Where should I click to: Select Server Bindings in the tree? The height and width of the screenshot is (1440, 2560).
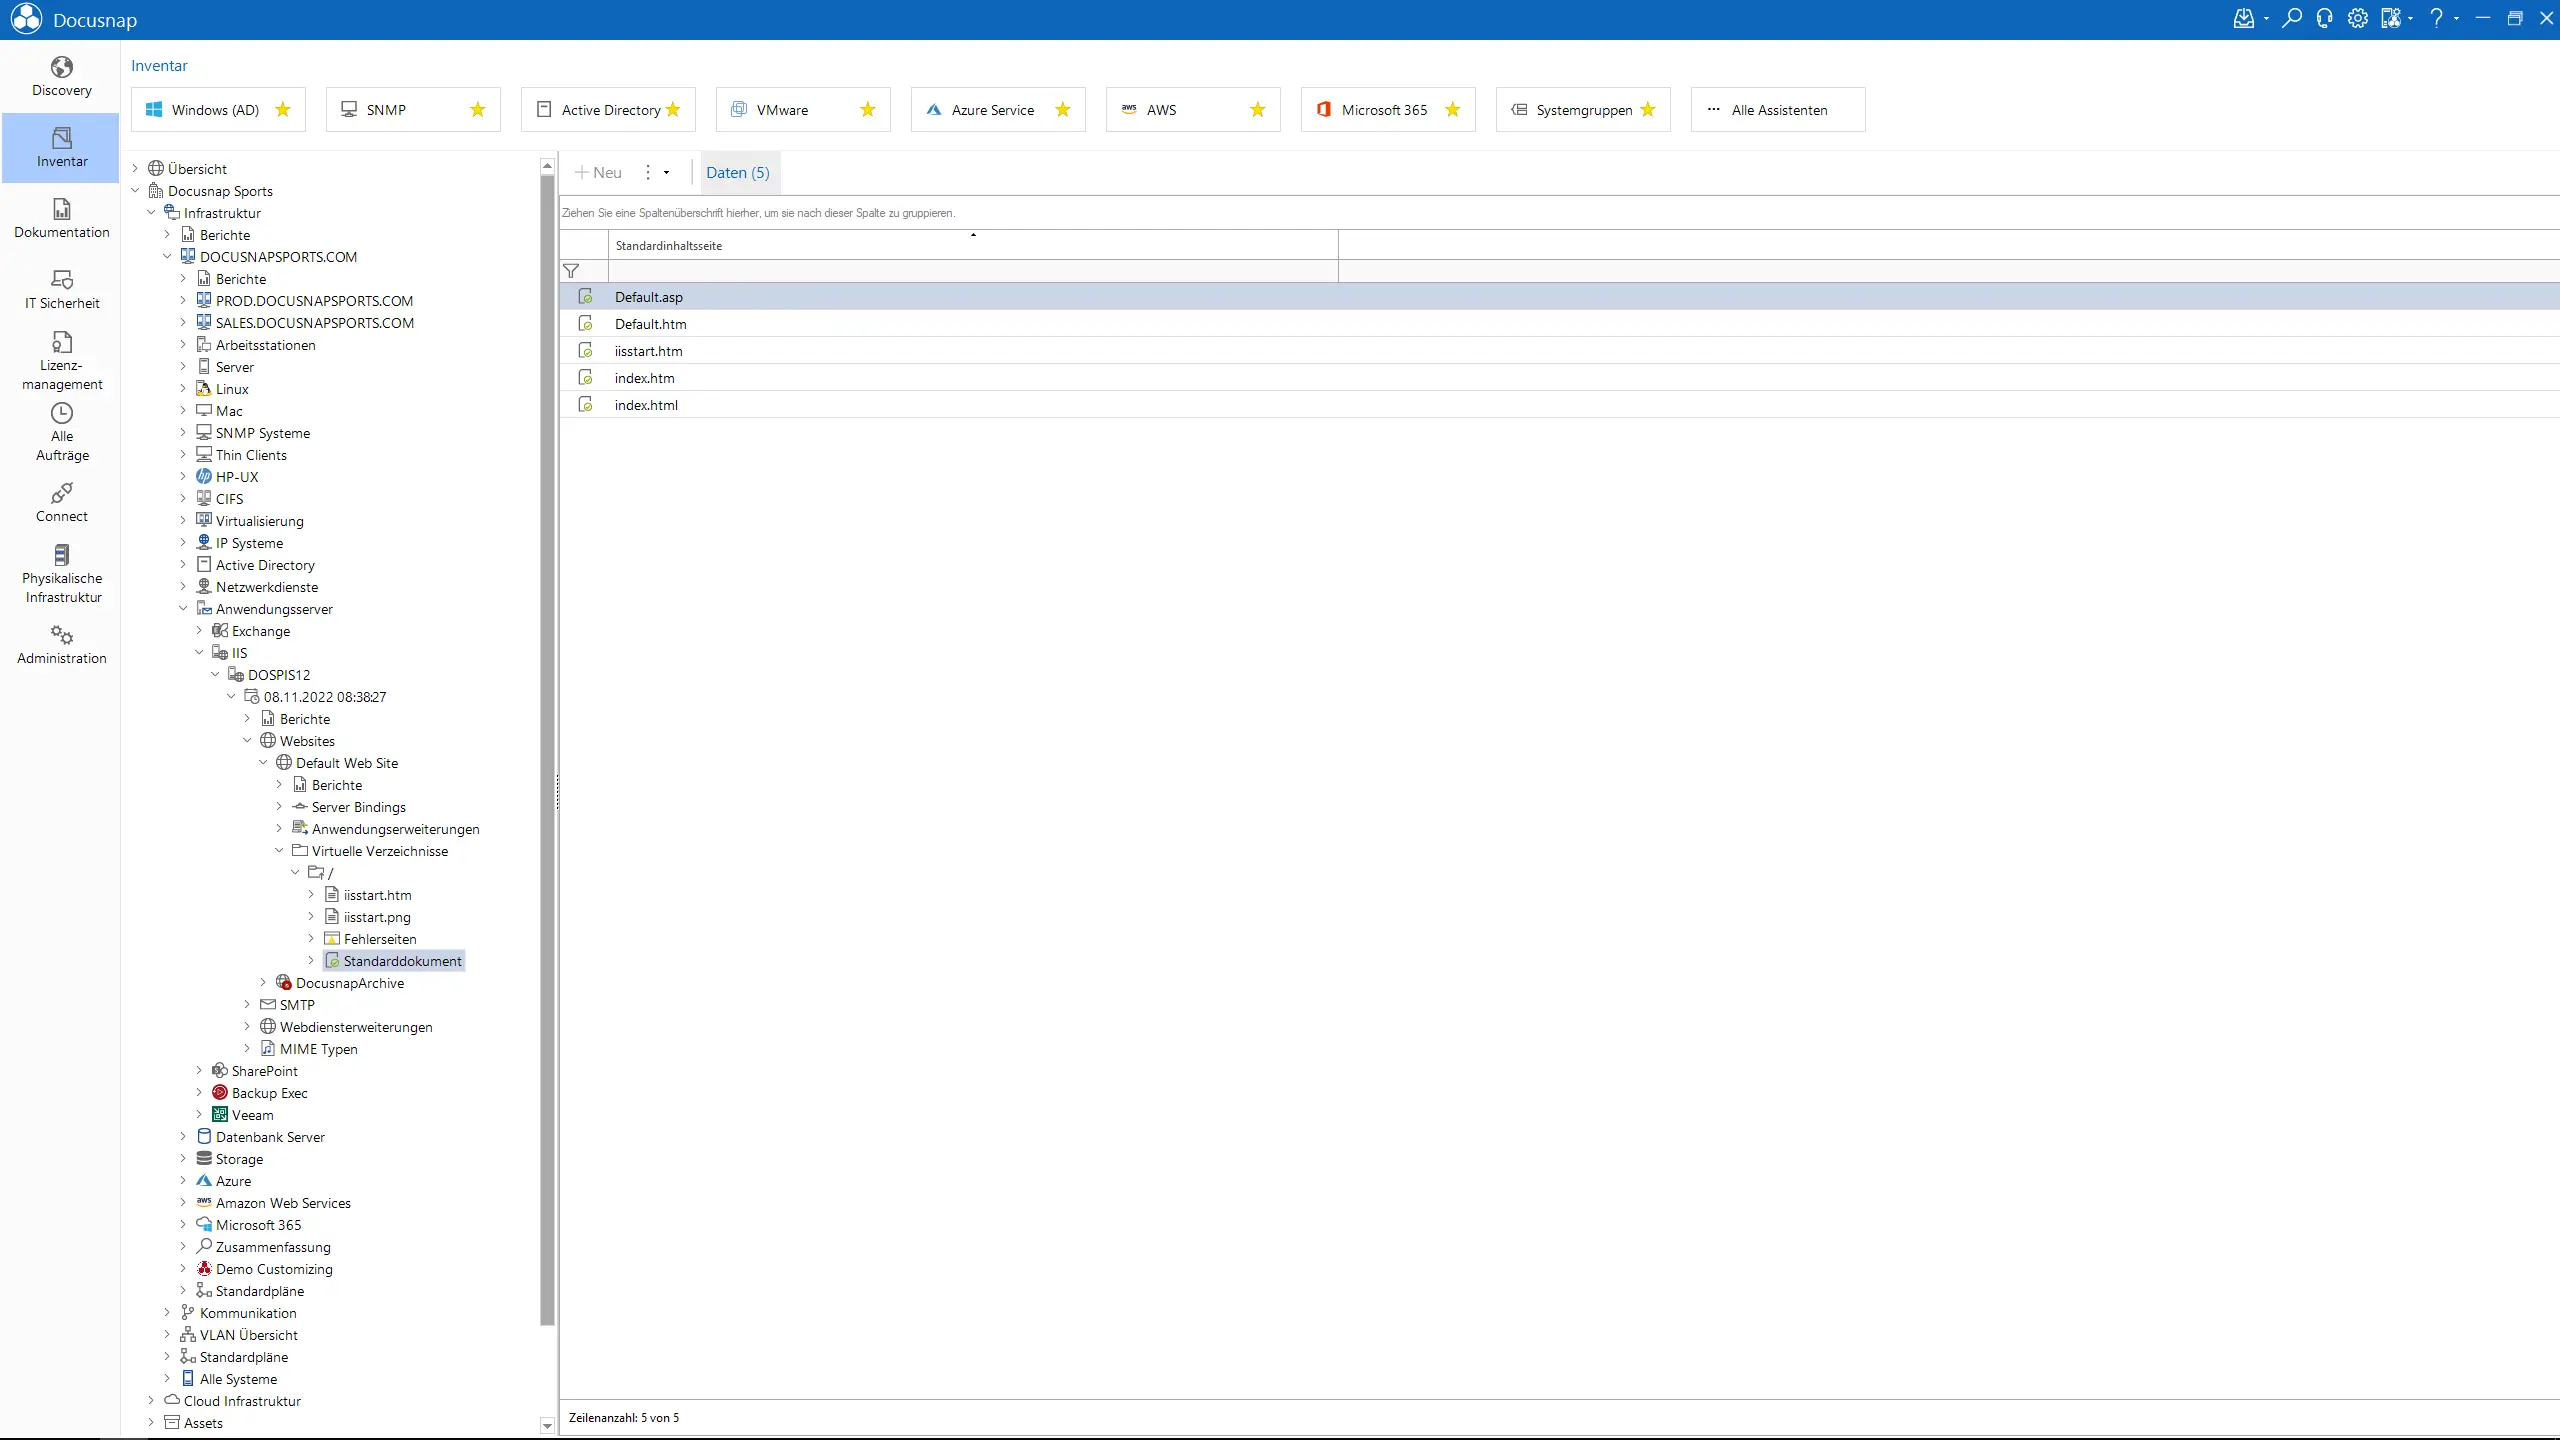click(358, 807)
